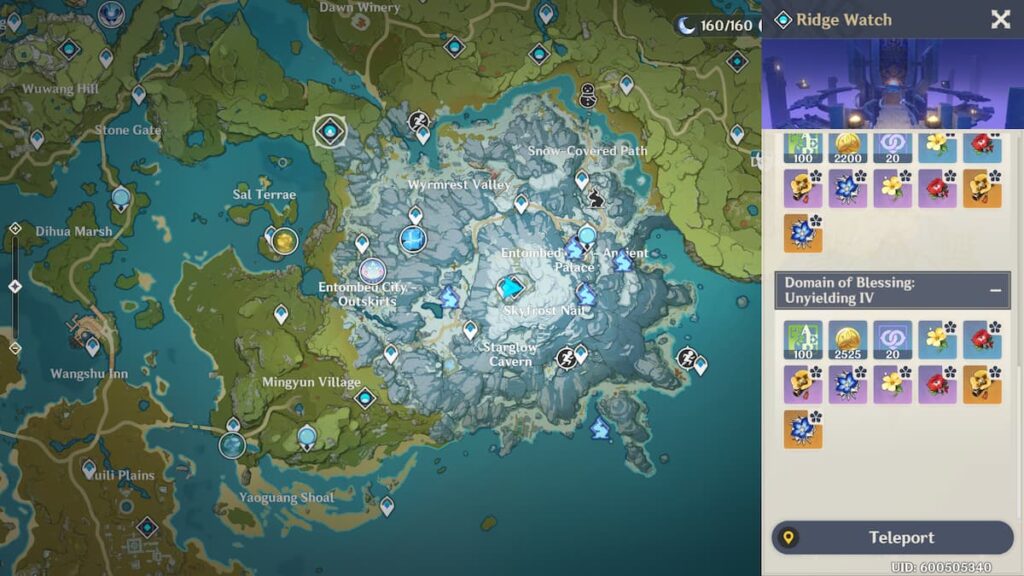The image size is (1024, 576).
Task: Collapse the Domain of Blessing: Unyielding IV section
Action: (996, 290)
